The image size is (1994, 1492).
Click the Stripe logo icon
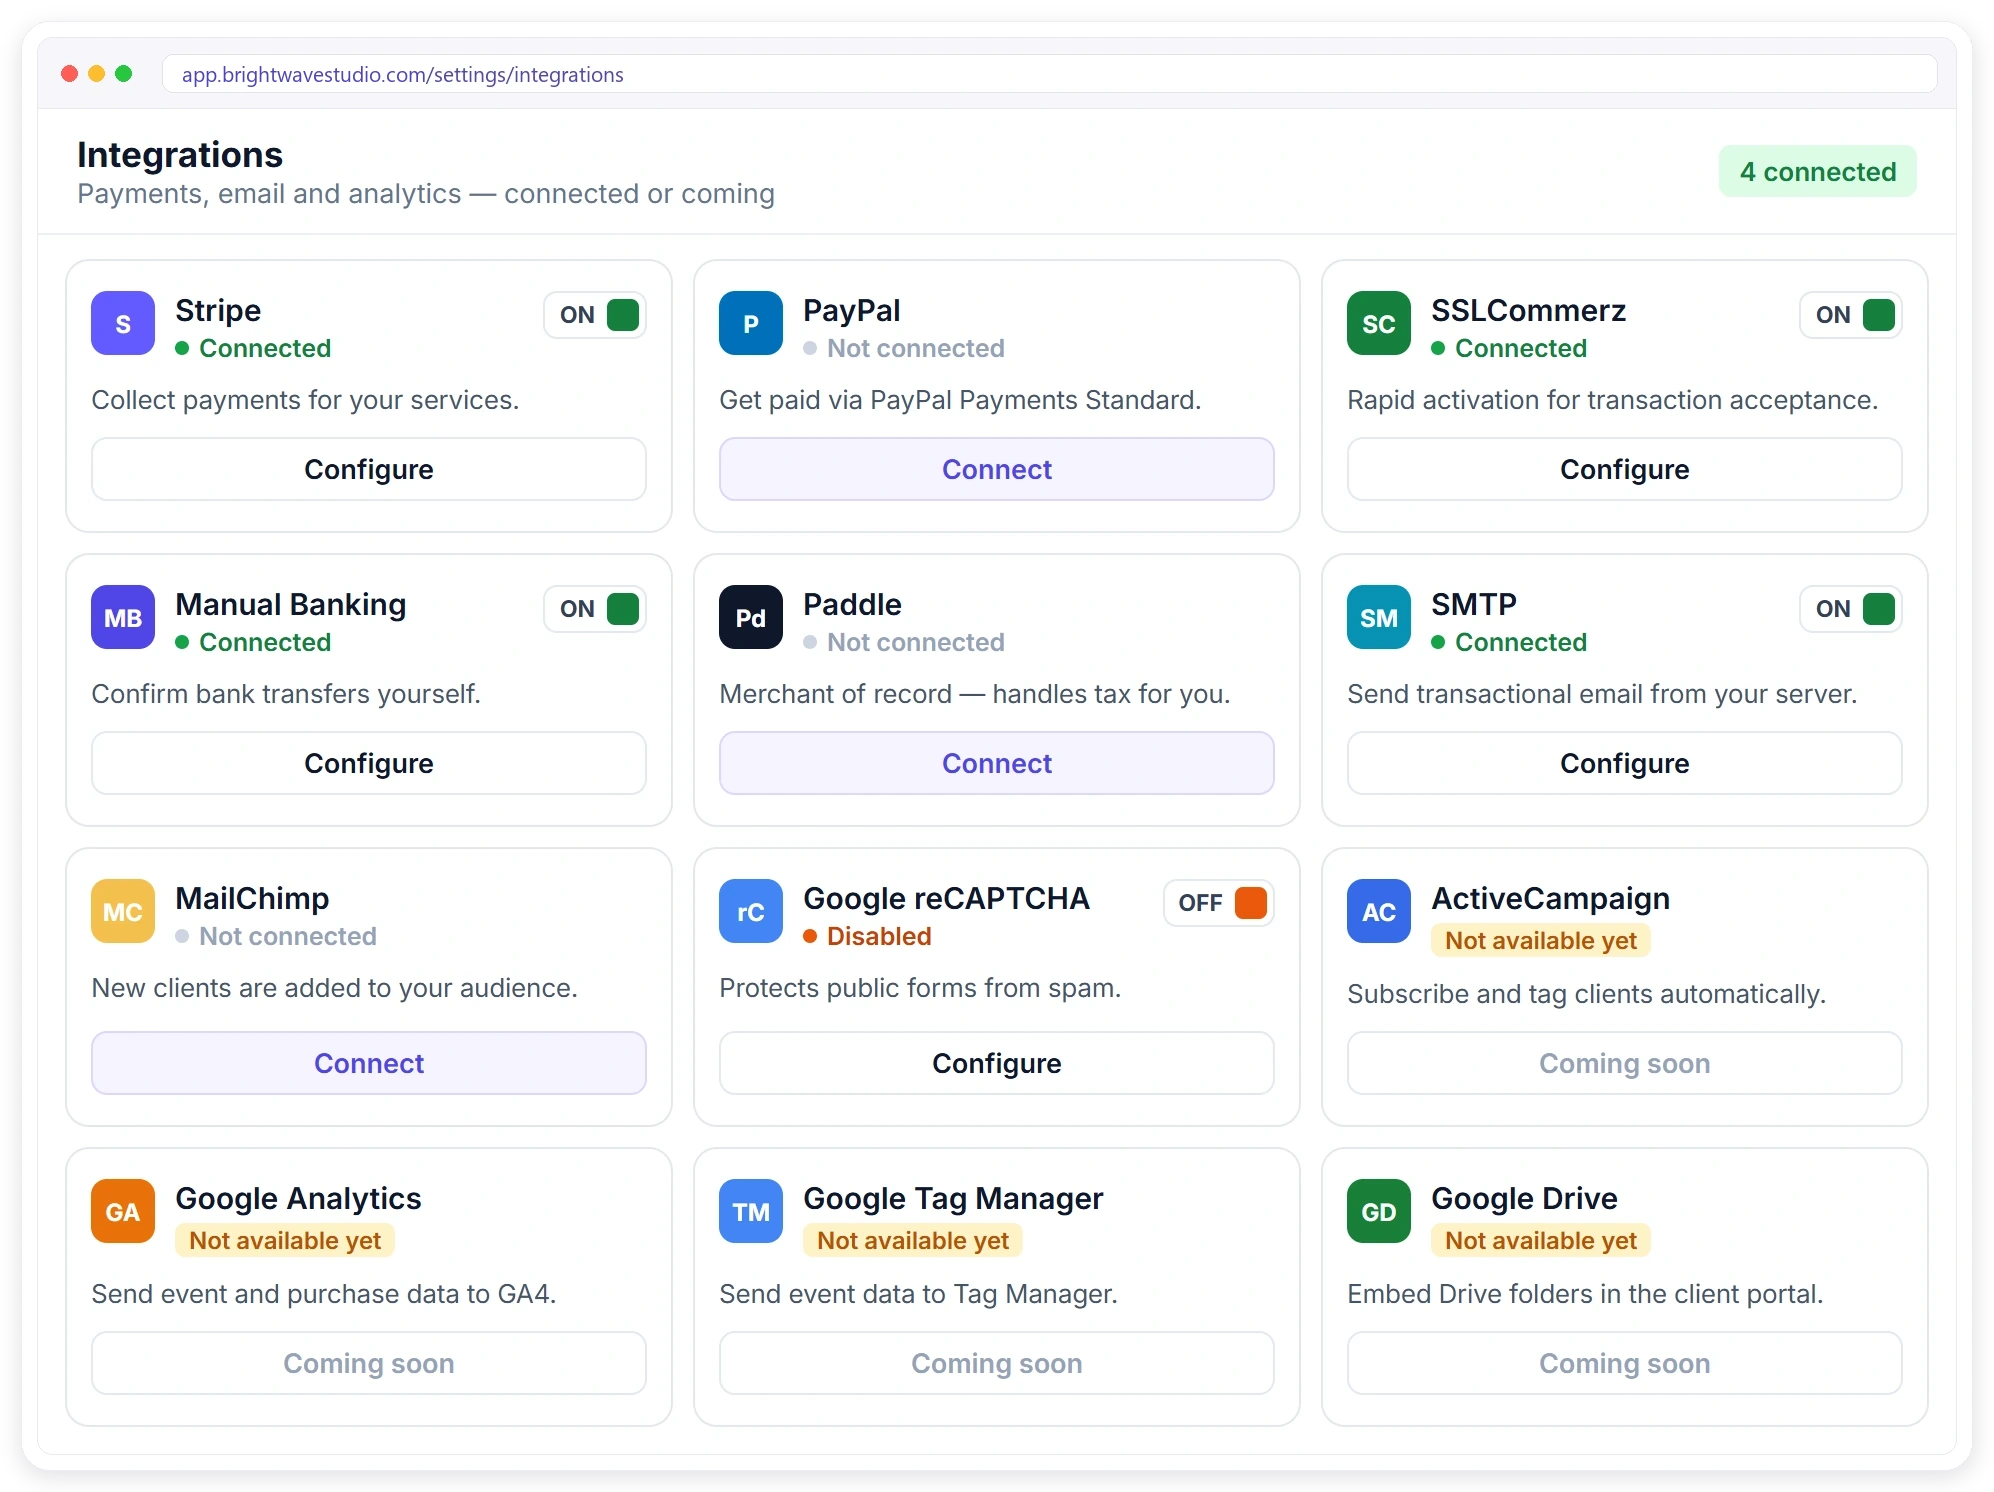(x=123, y=323)
